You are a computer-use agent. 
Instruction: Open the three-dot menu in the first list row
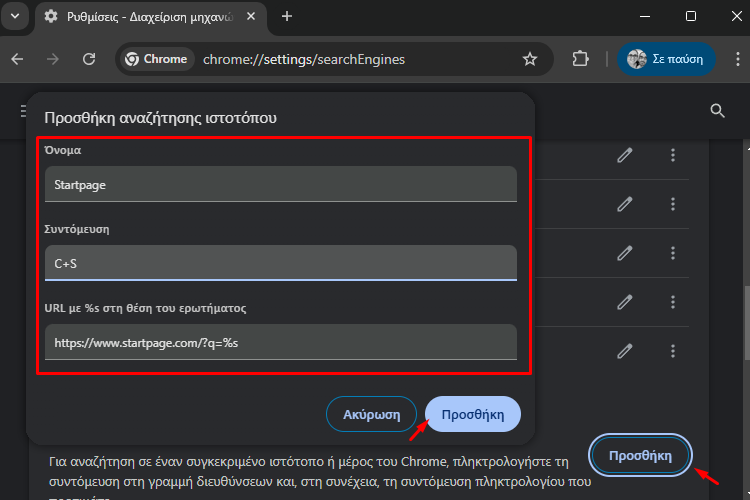[673, 155]
